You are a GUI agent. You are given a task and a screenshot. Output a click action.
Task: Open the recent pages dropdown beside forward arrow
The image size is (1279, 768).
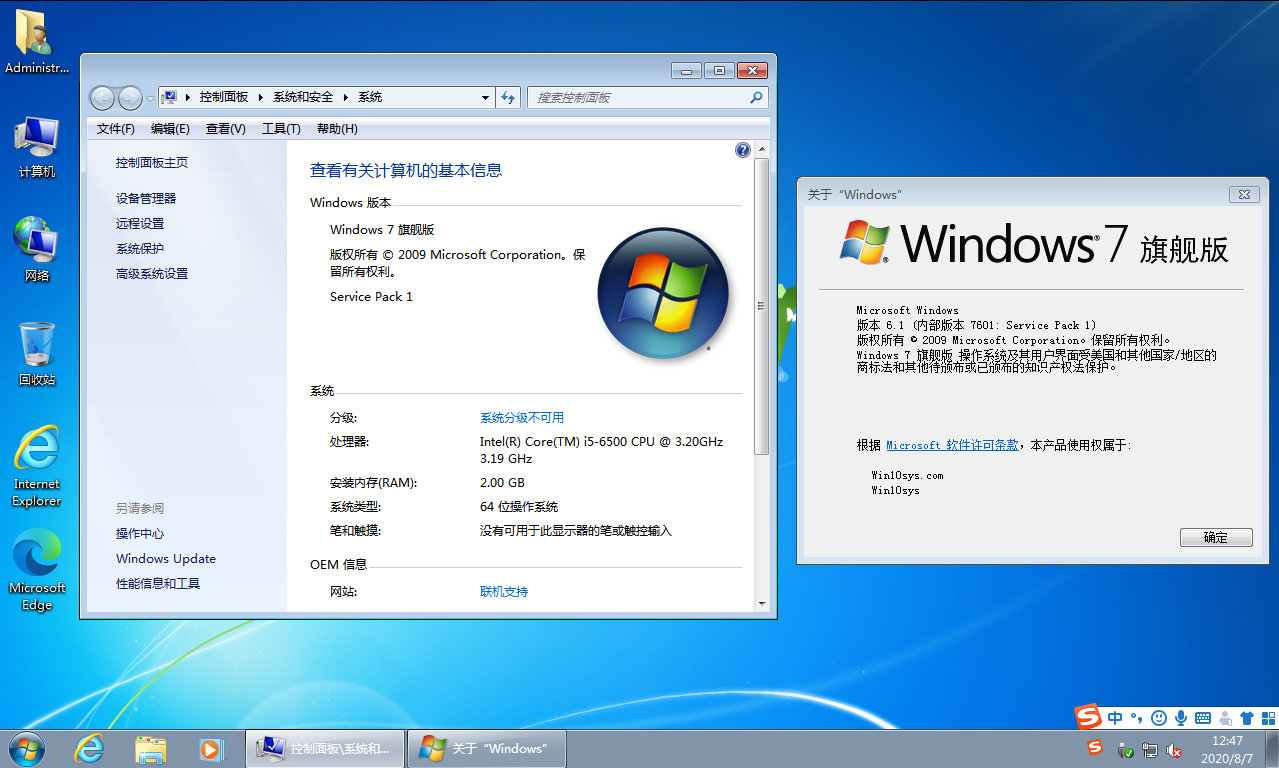tap(150, 98)
